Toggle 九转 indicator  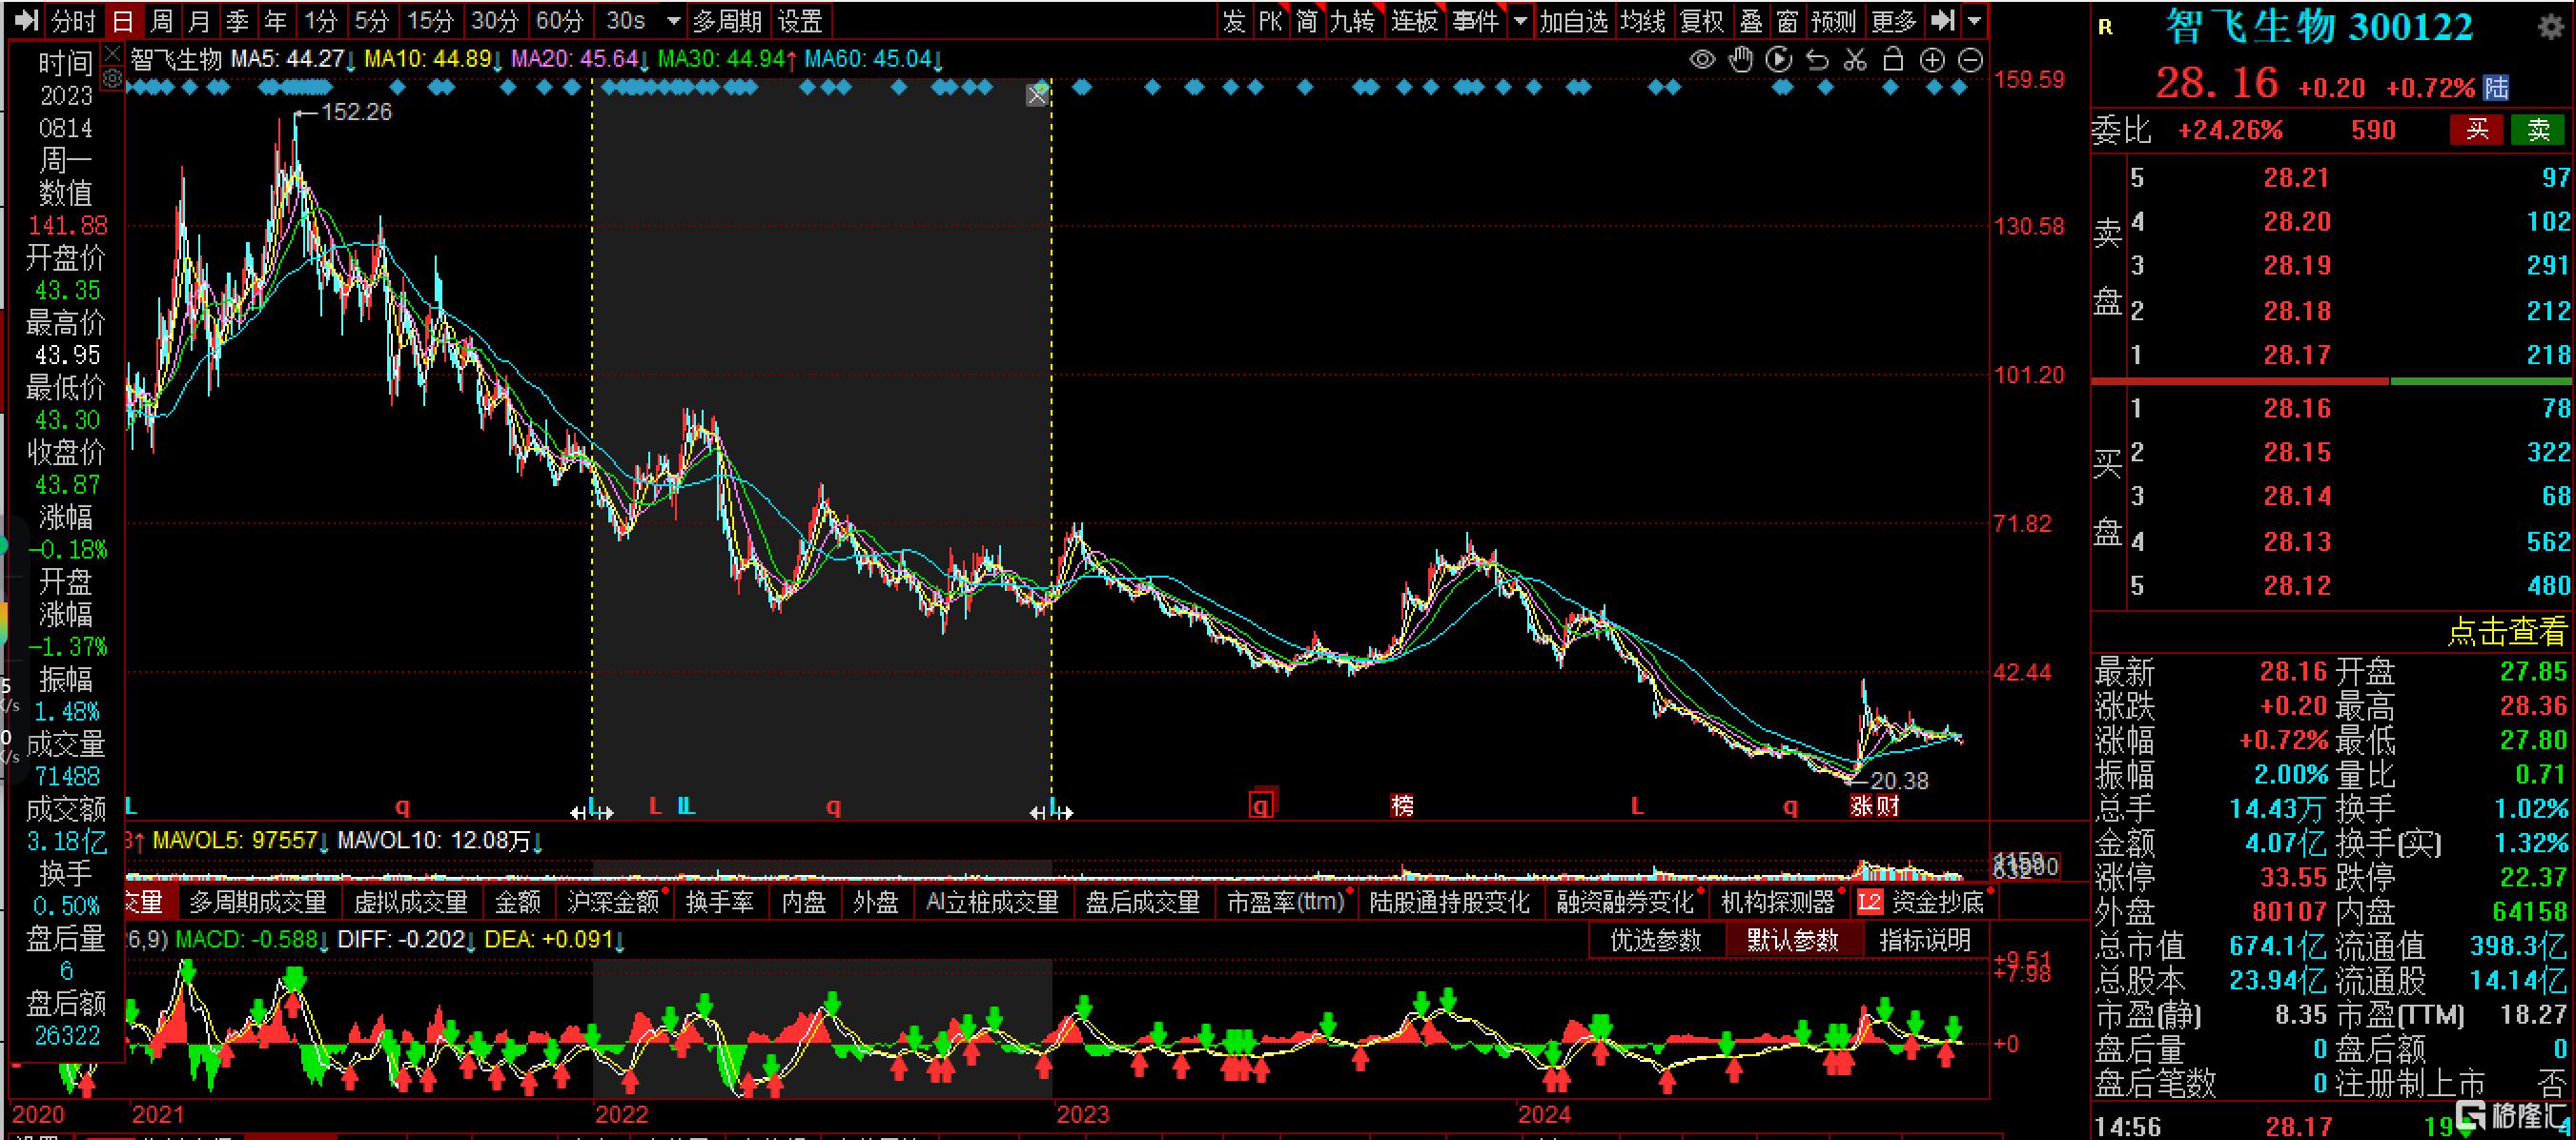(1352, 20)
